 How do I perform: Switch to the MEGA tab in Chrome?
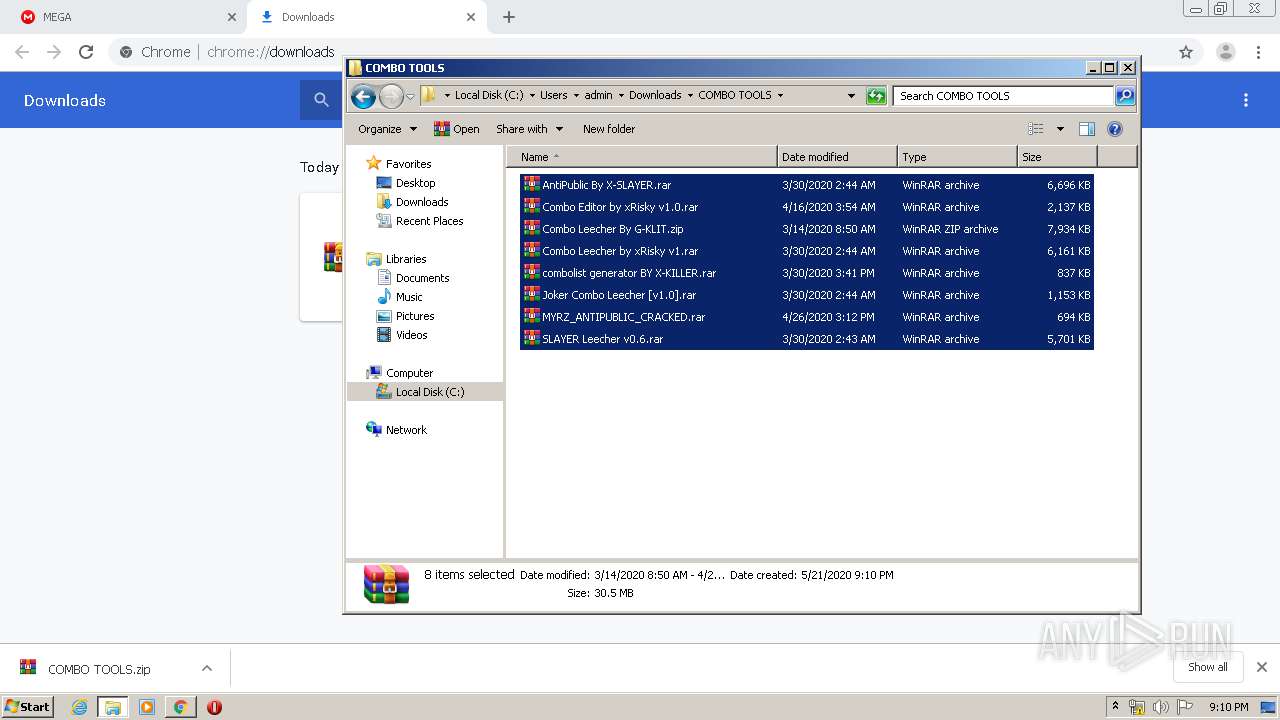pos(123,17)
